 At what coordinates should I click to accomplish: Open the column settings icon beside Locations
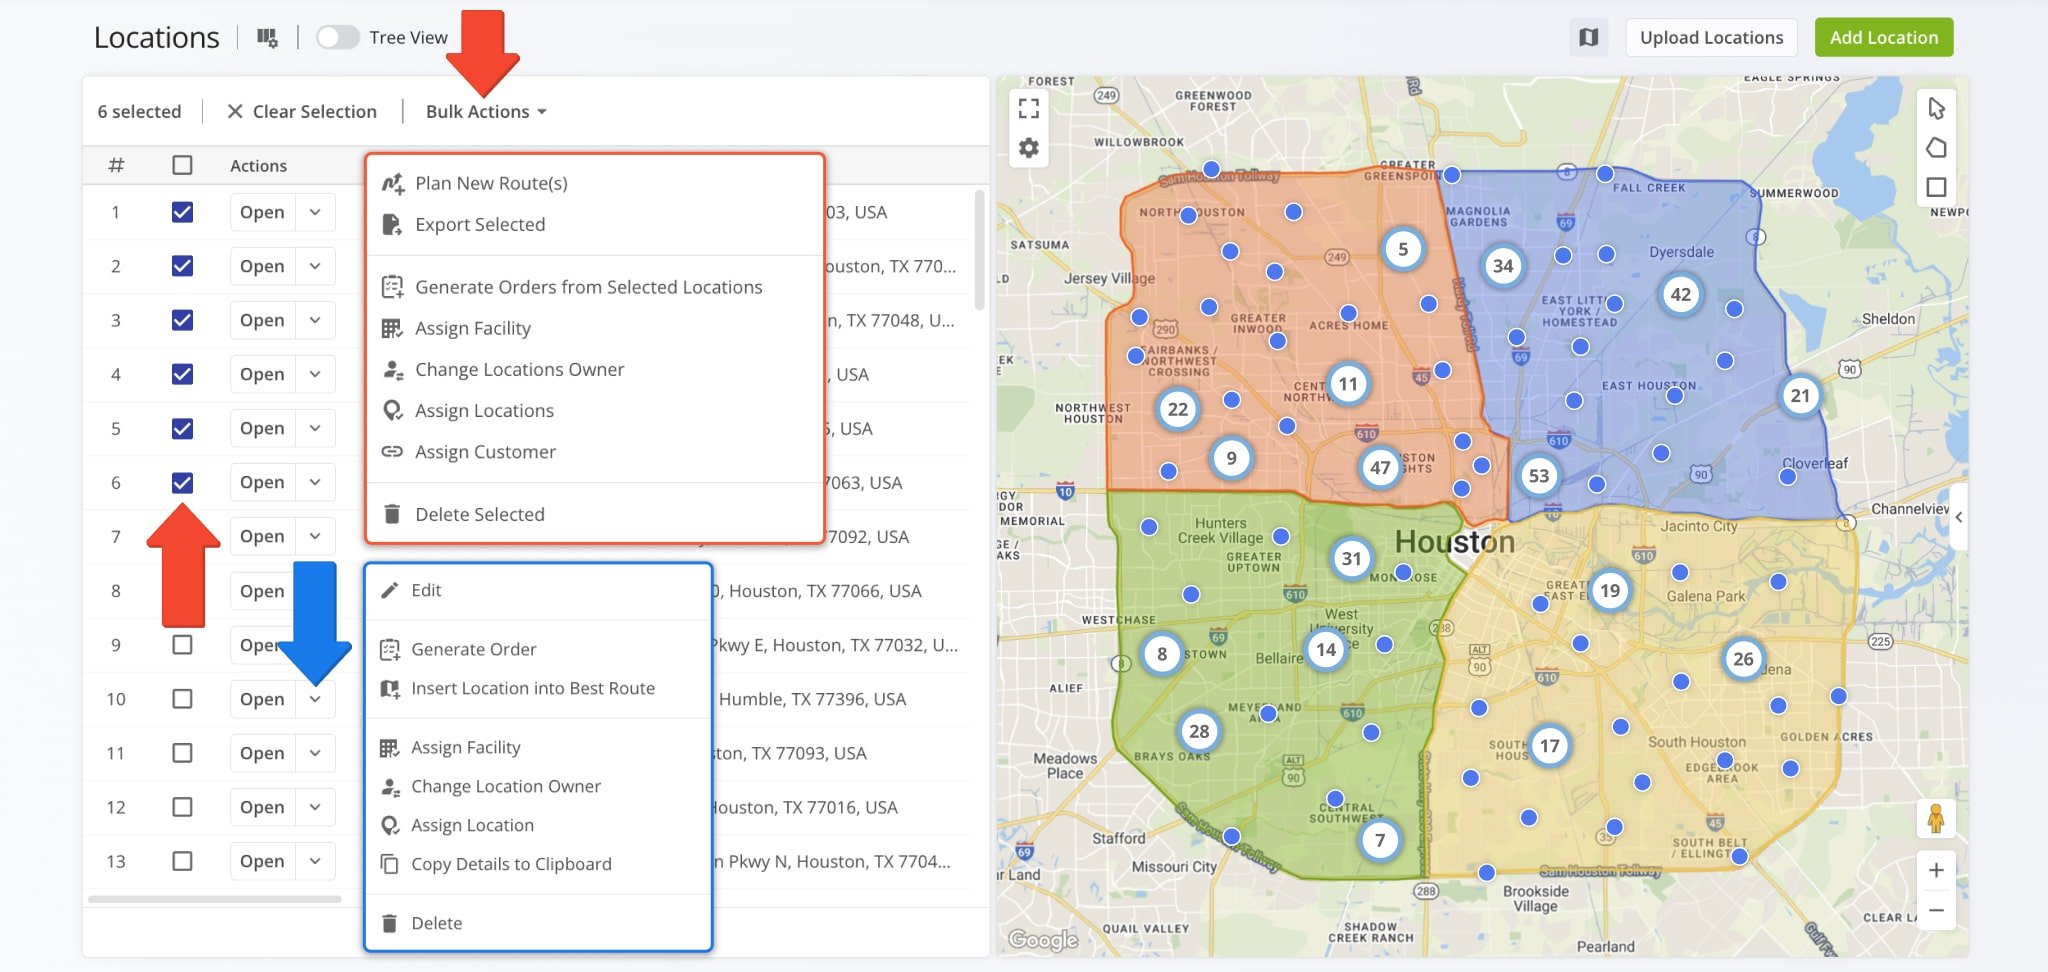[267, 38]
